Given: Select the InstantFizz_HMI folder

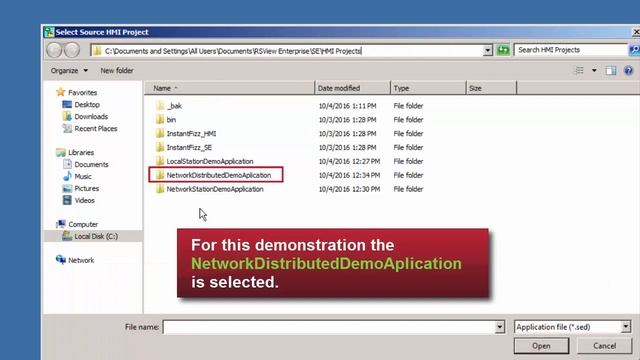Looking at the screenshot, I should [x=186, y=133].
